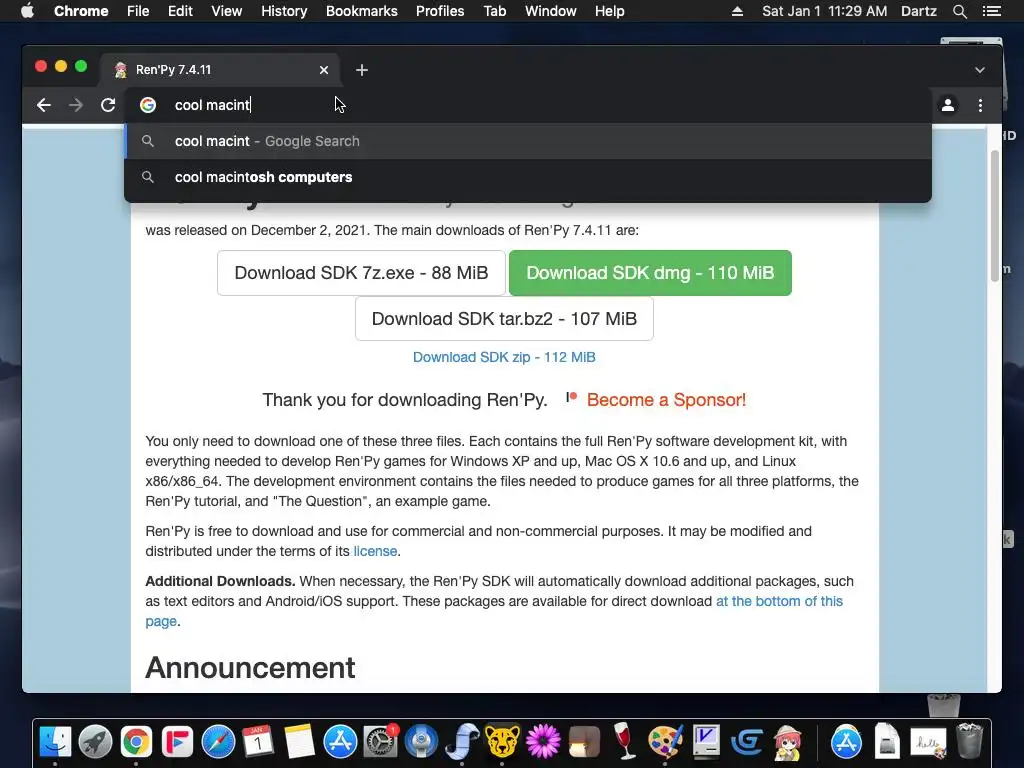
Task: Open the scroll-shaped script app dock icon
Action: [x=462, y=742]
